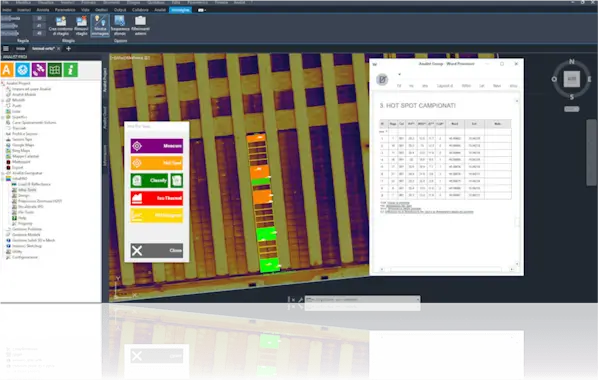Click the Trasparenza sfondo ribbon icon
Viewport: 598px width, 380px height.
click(120, 26)
